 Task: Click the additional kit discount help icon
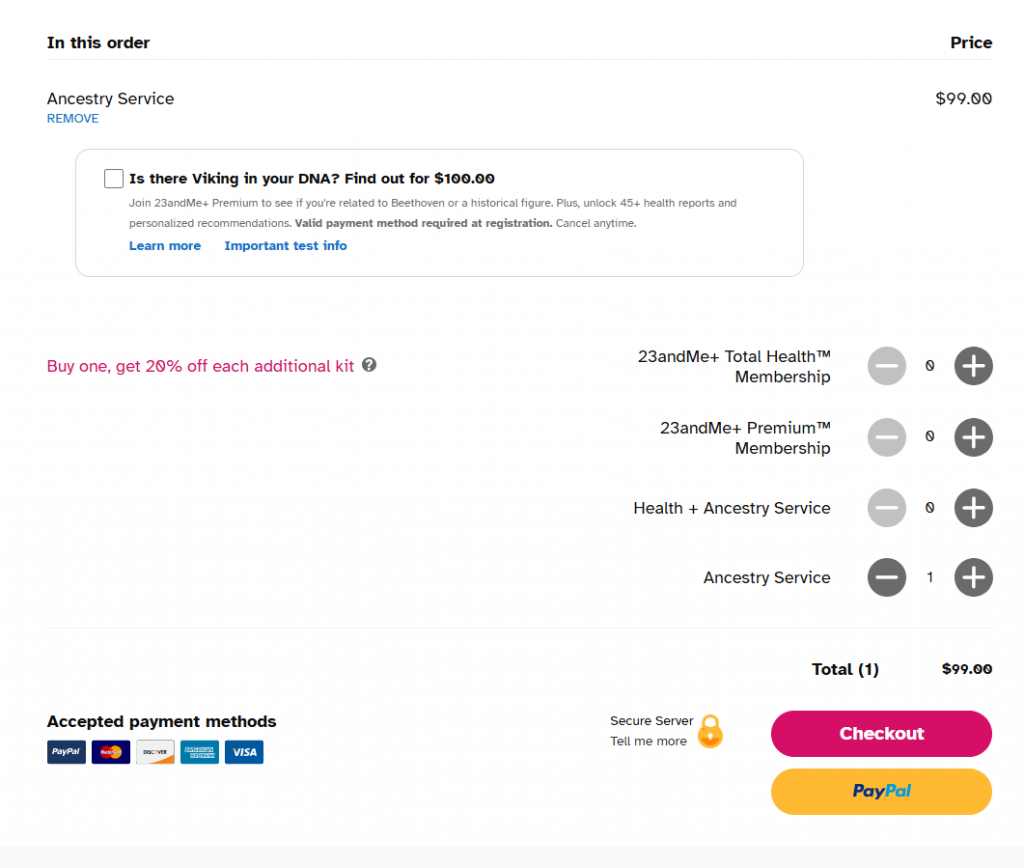pyautogui.click(x=369, y=365)
